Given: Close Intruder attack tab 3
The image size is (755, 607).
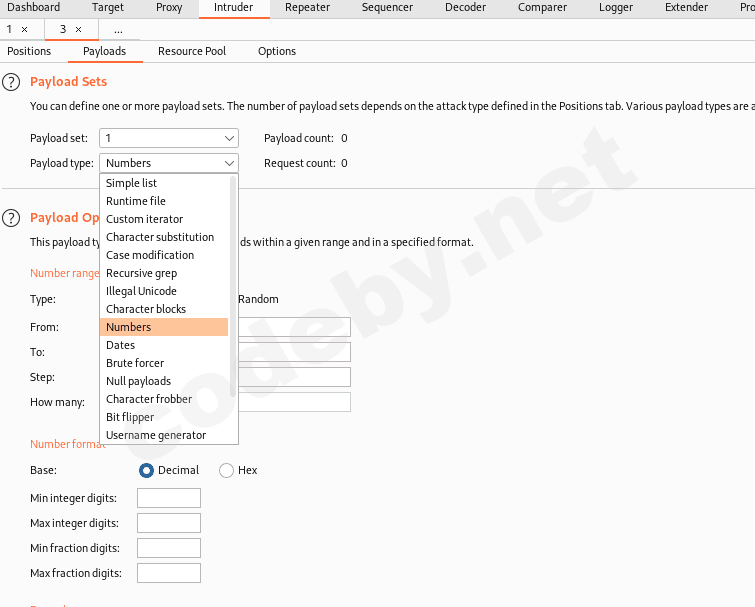Looking at the screenshot, I should (x=78, y=29).
